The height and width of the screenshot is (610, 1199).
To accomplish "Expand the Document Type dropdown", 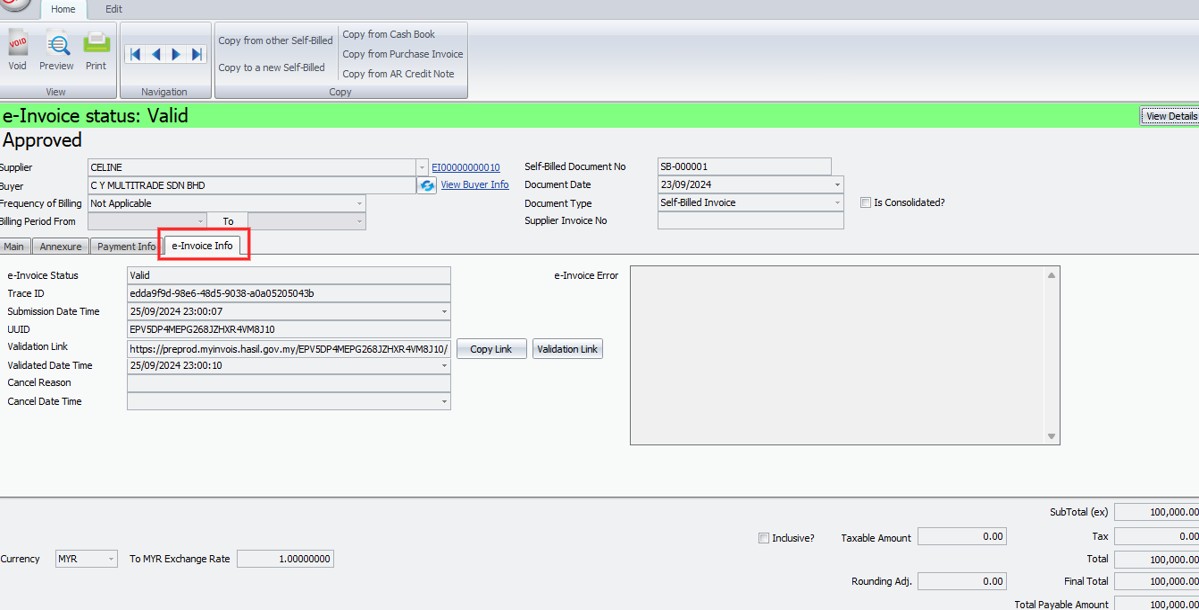I will click(x=837, y=203).
